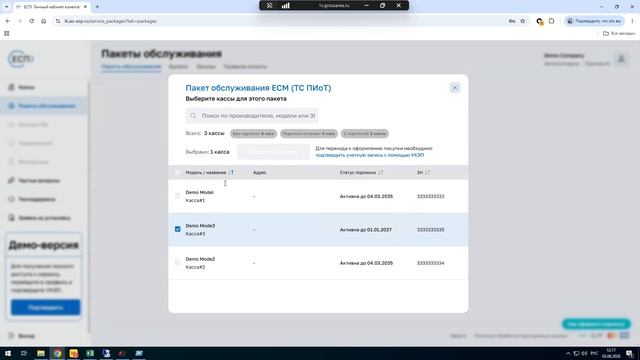Select the Demo Model Касса#1 checkbox

click(178, 196)
